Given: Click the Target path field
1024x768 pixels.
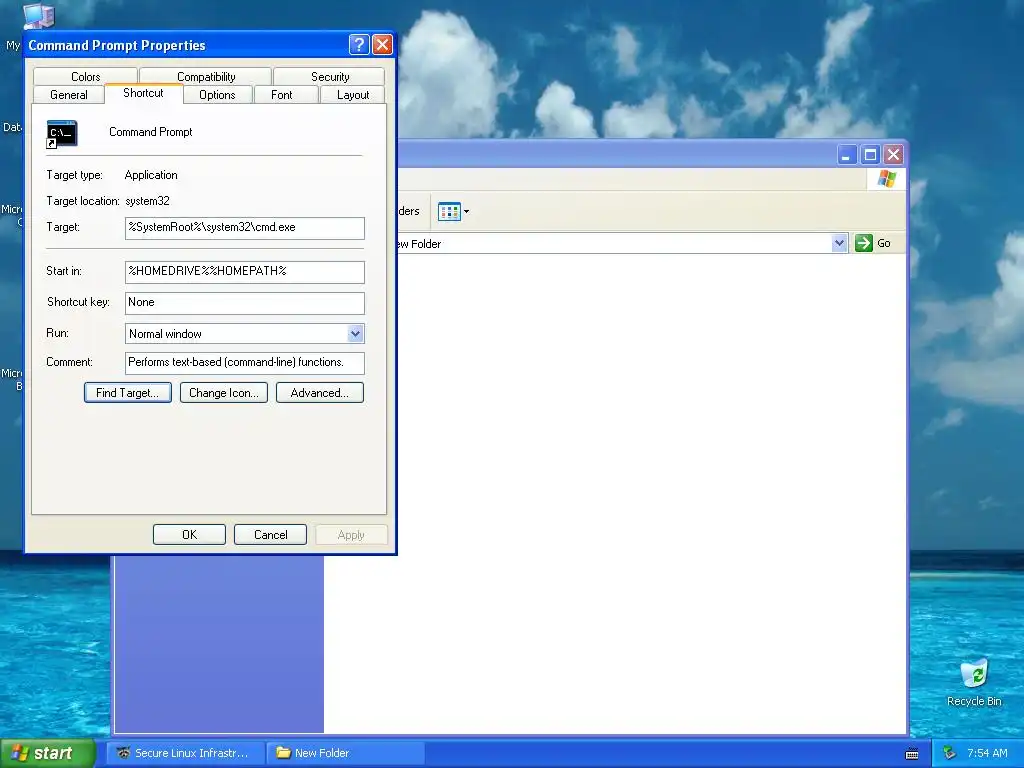Looking at the screenshot, I should (244, 228).
